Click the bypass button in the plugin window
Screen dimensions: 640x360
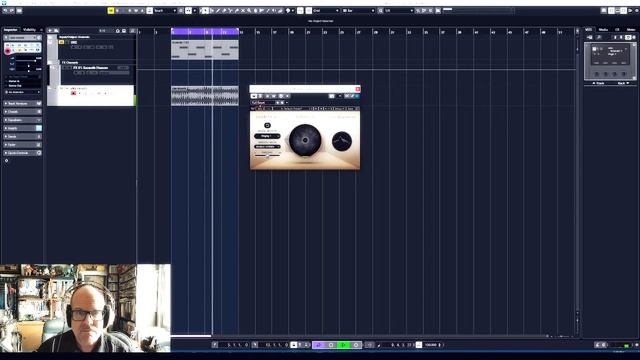point(254,96)
